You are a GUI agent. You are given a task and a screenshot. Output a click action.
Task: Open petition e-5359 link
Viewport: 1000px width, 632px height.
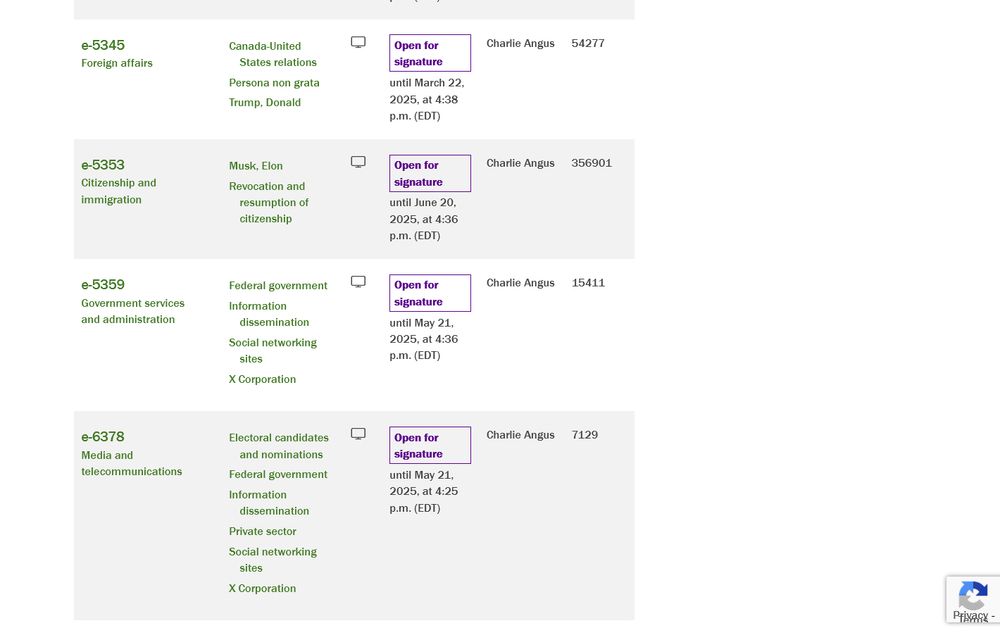coord(103,284)
